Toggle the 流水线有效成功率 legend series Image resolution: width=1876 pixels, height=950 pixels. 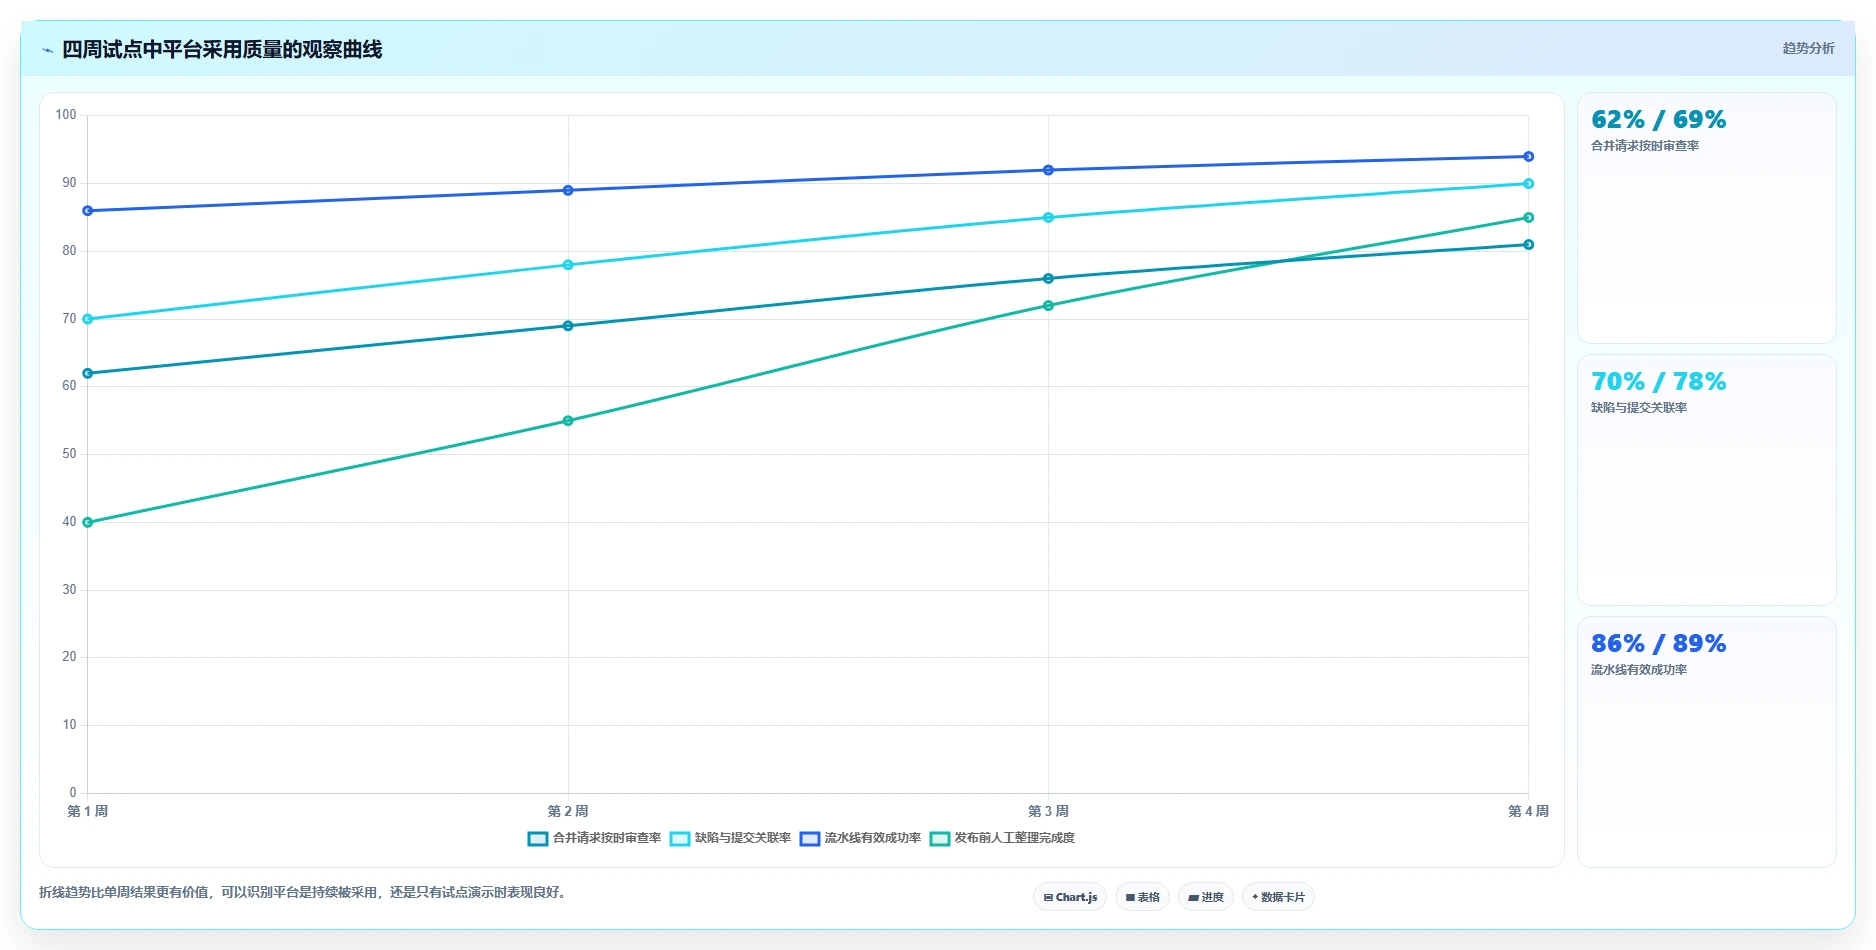(x=860, y=838)
